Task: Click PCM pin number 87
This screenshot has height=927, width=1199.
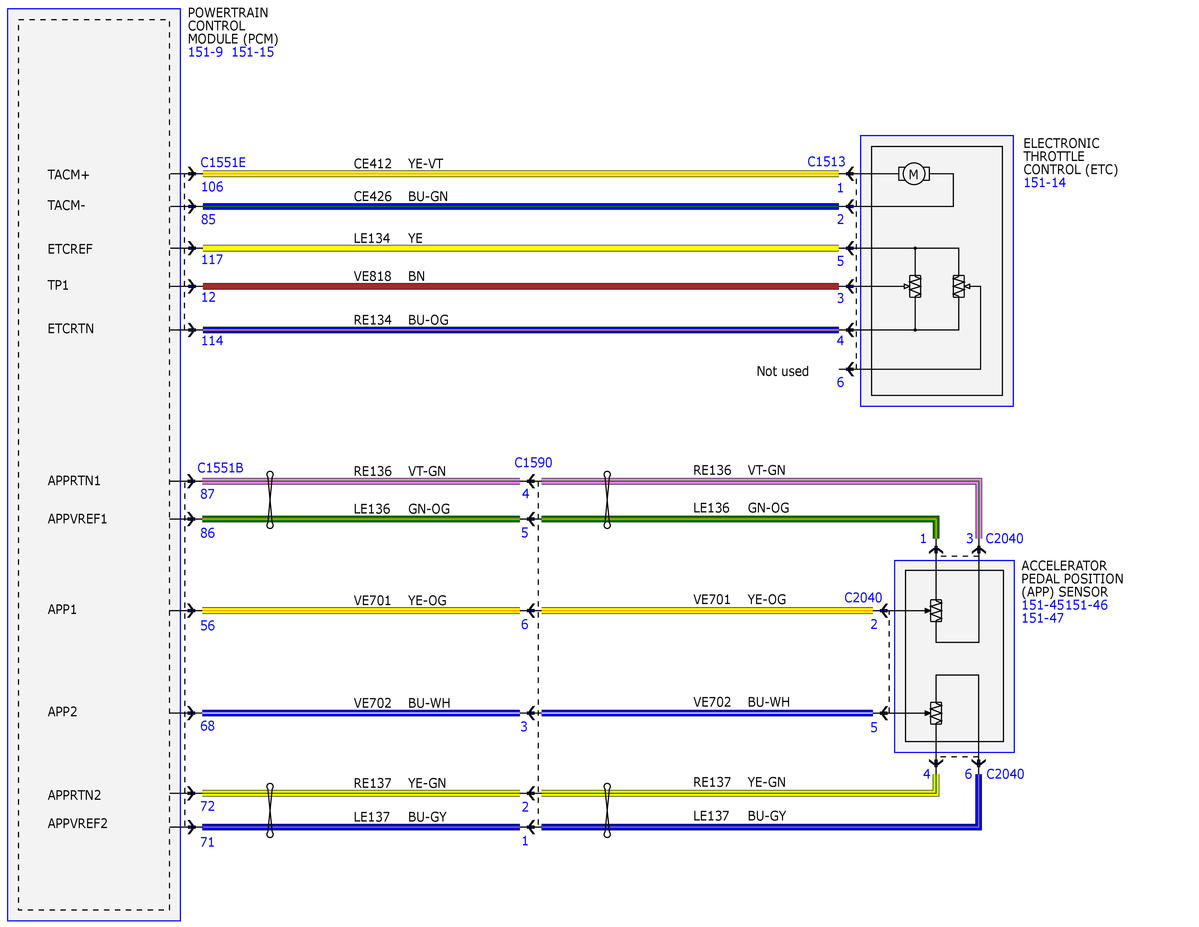Action: point(207,494)
